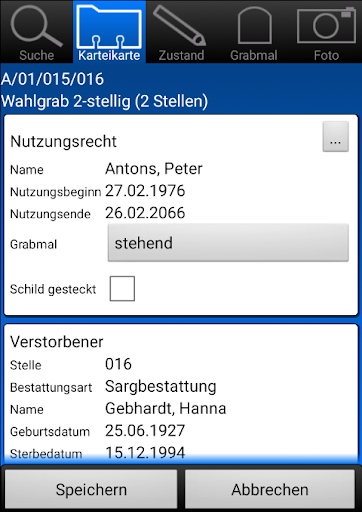Viewport: 362px width, 512px height.
Task: Open the Nutzungsrecht ellipsis button
Action: click(x=336, y=137)
